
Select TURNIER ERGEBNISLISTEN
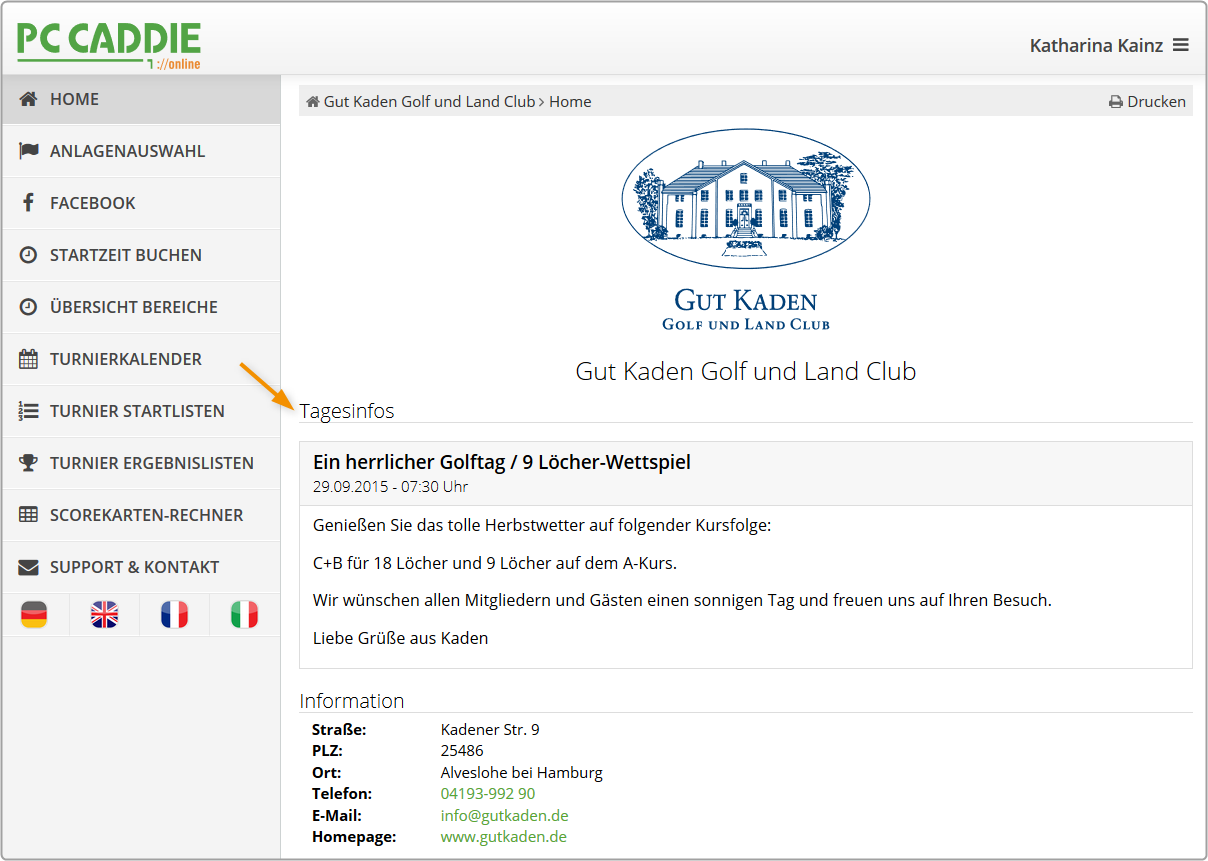[141, 463]
